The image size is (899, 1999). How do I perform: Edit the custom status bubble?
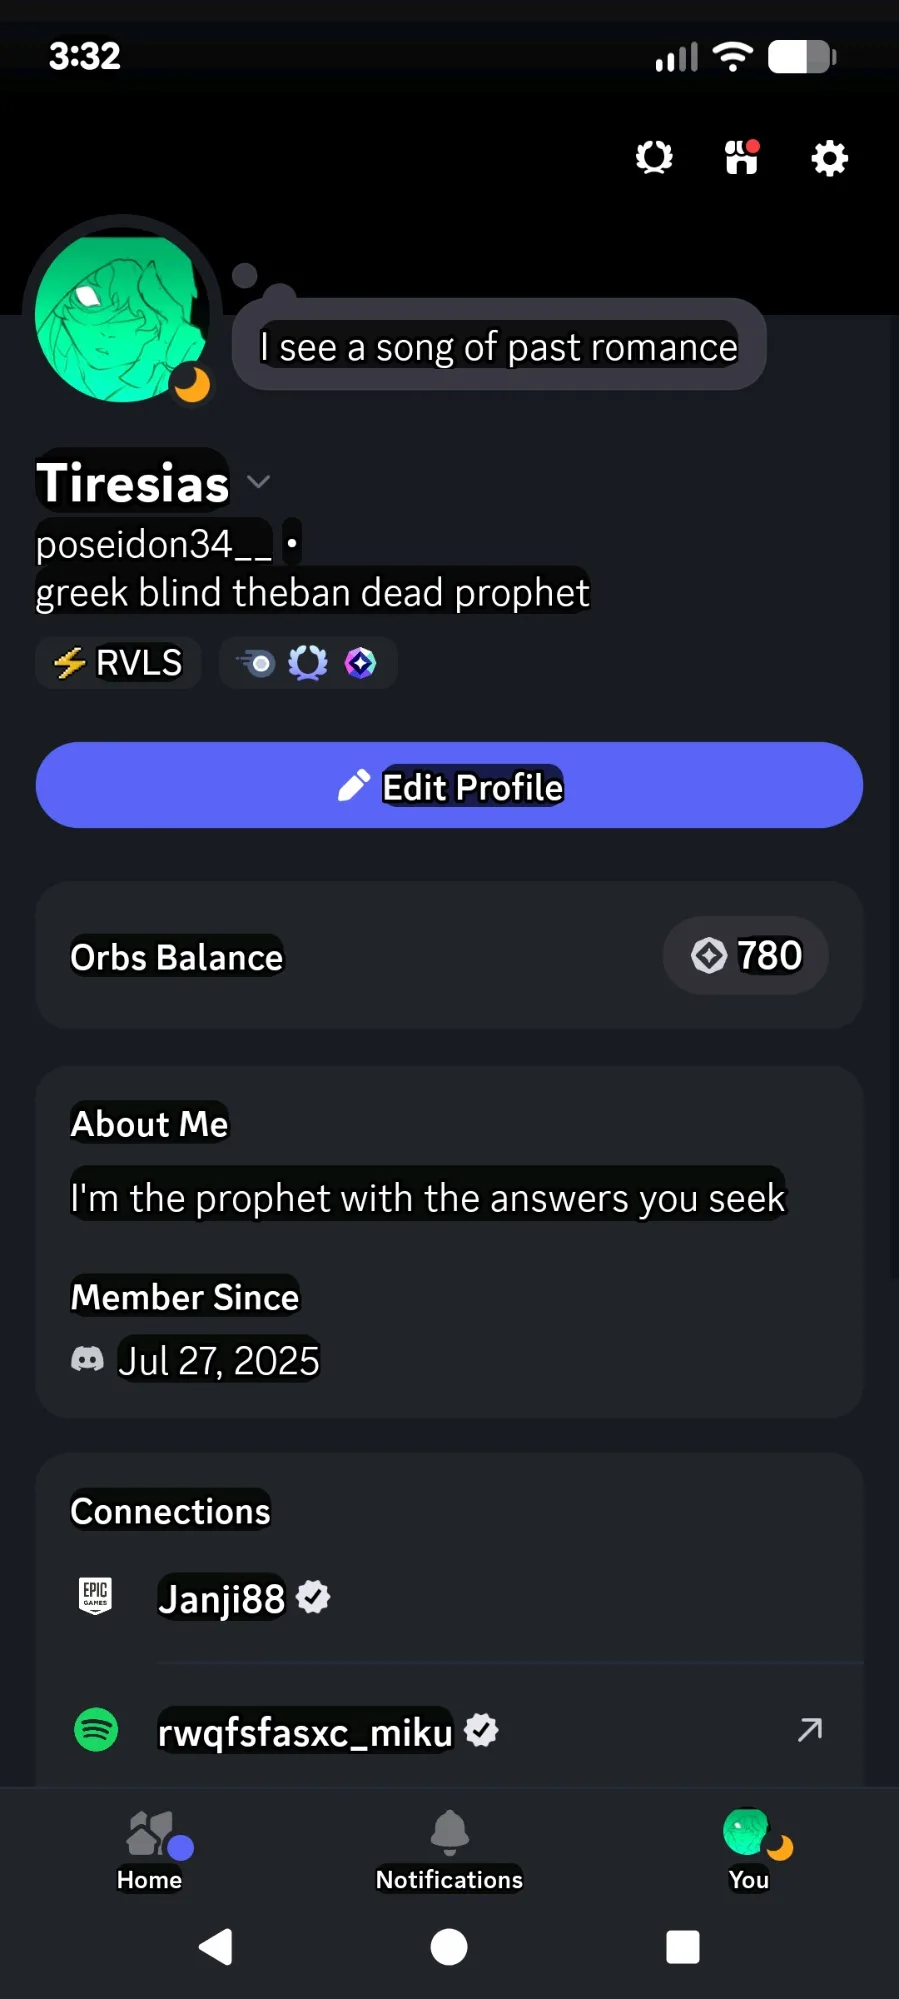(x=498, y=346)
